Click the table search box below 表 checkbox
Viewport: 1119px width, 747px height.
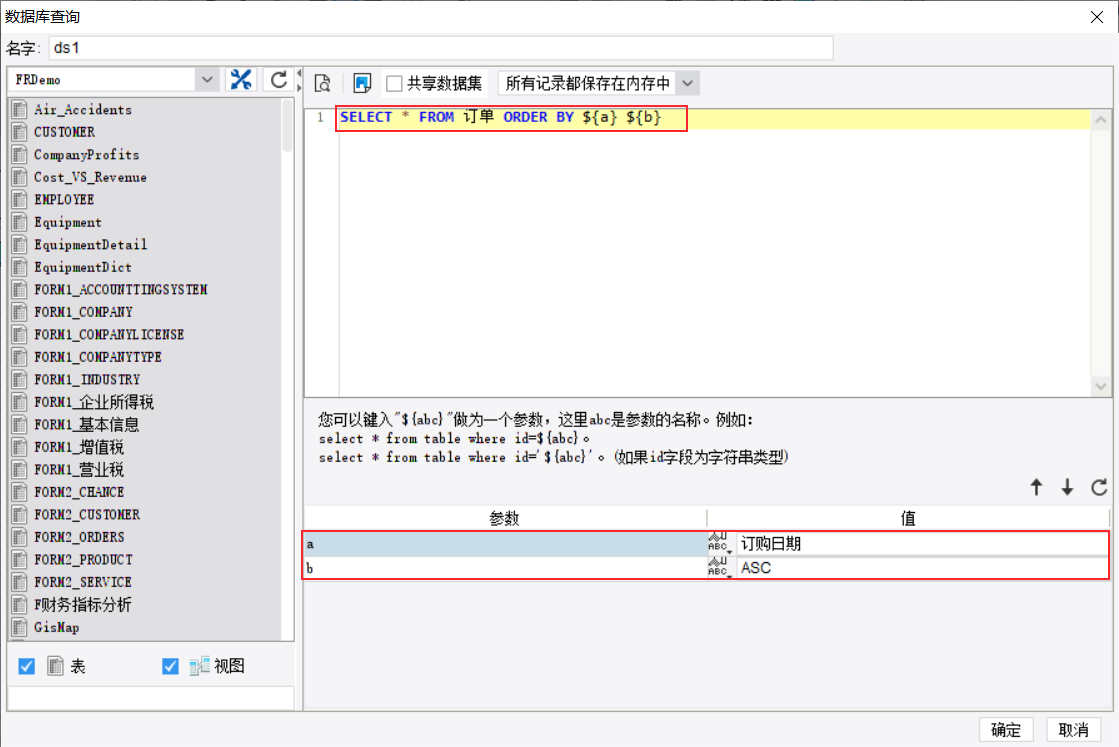pyautogui.click(x=151, y=698)
